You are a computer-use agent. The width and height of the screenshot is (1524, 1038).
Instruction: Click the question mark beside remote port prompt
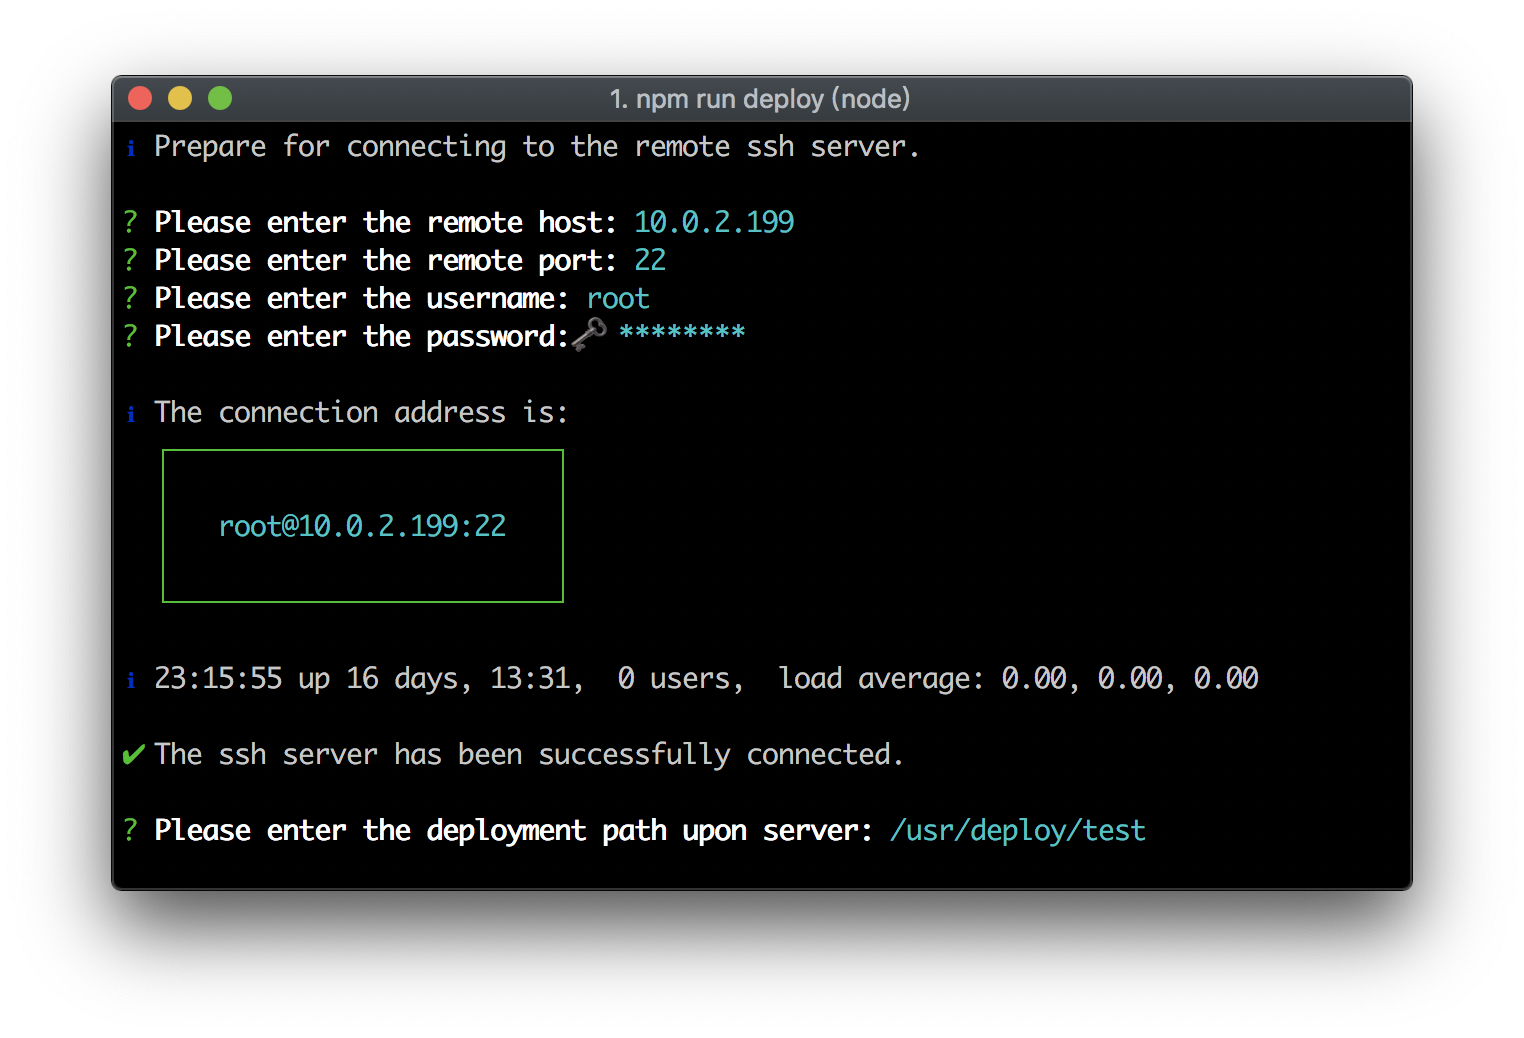click(131, 260)
